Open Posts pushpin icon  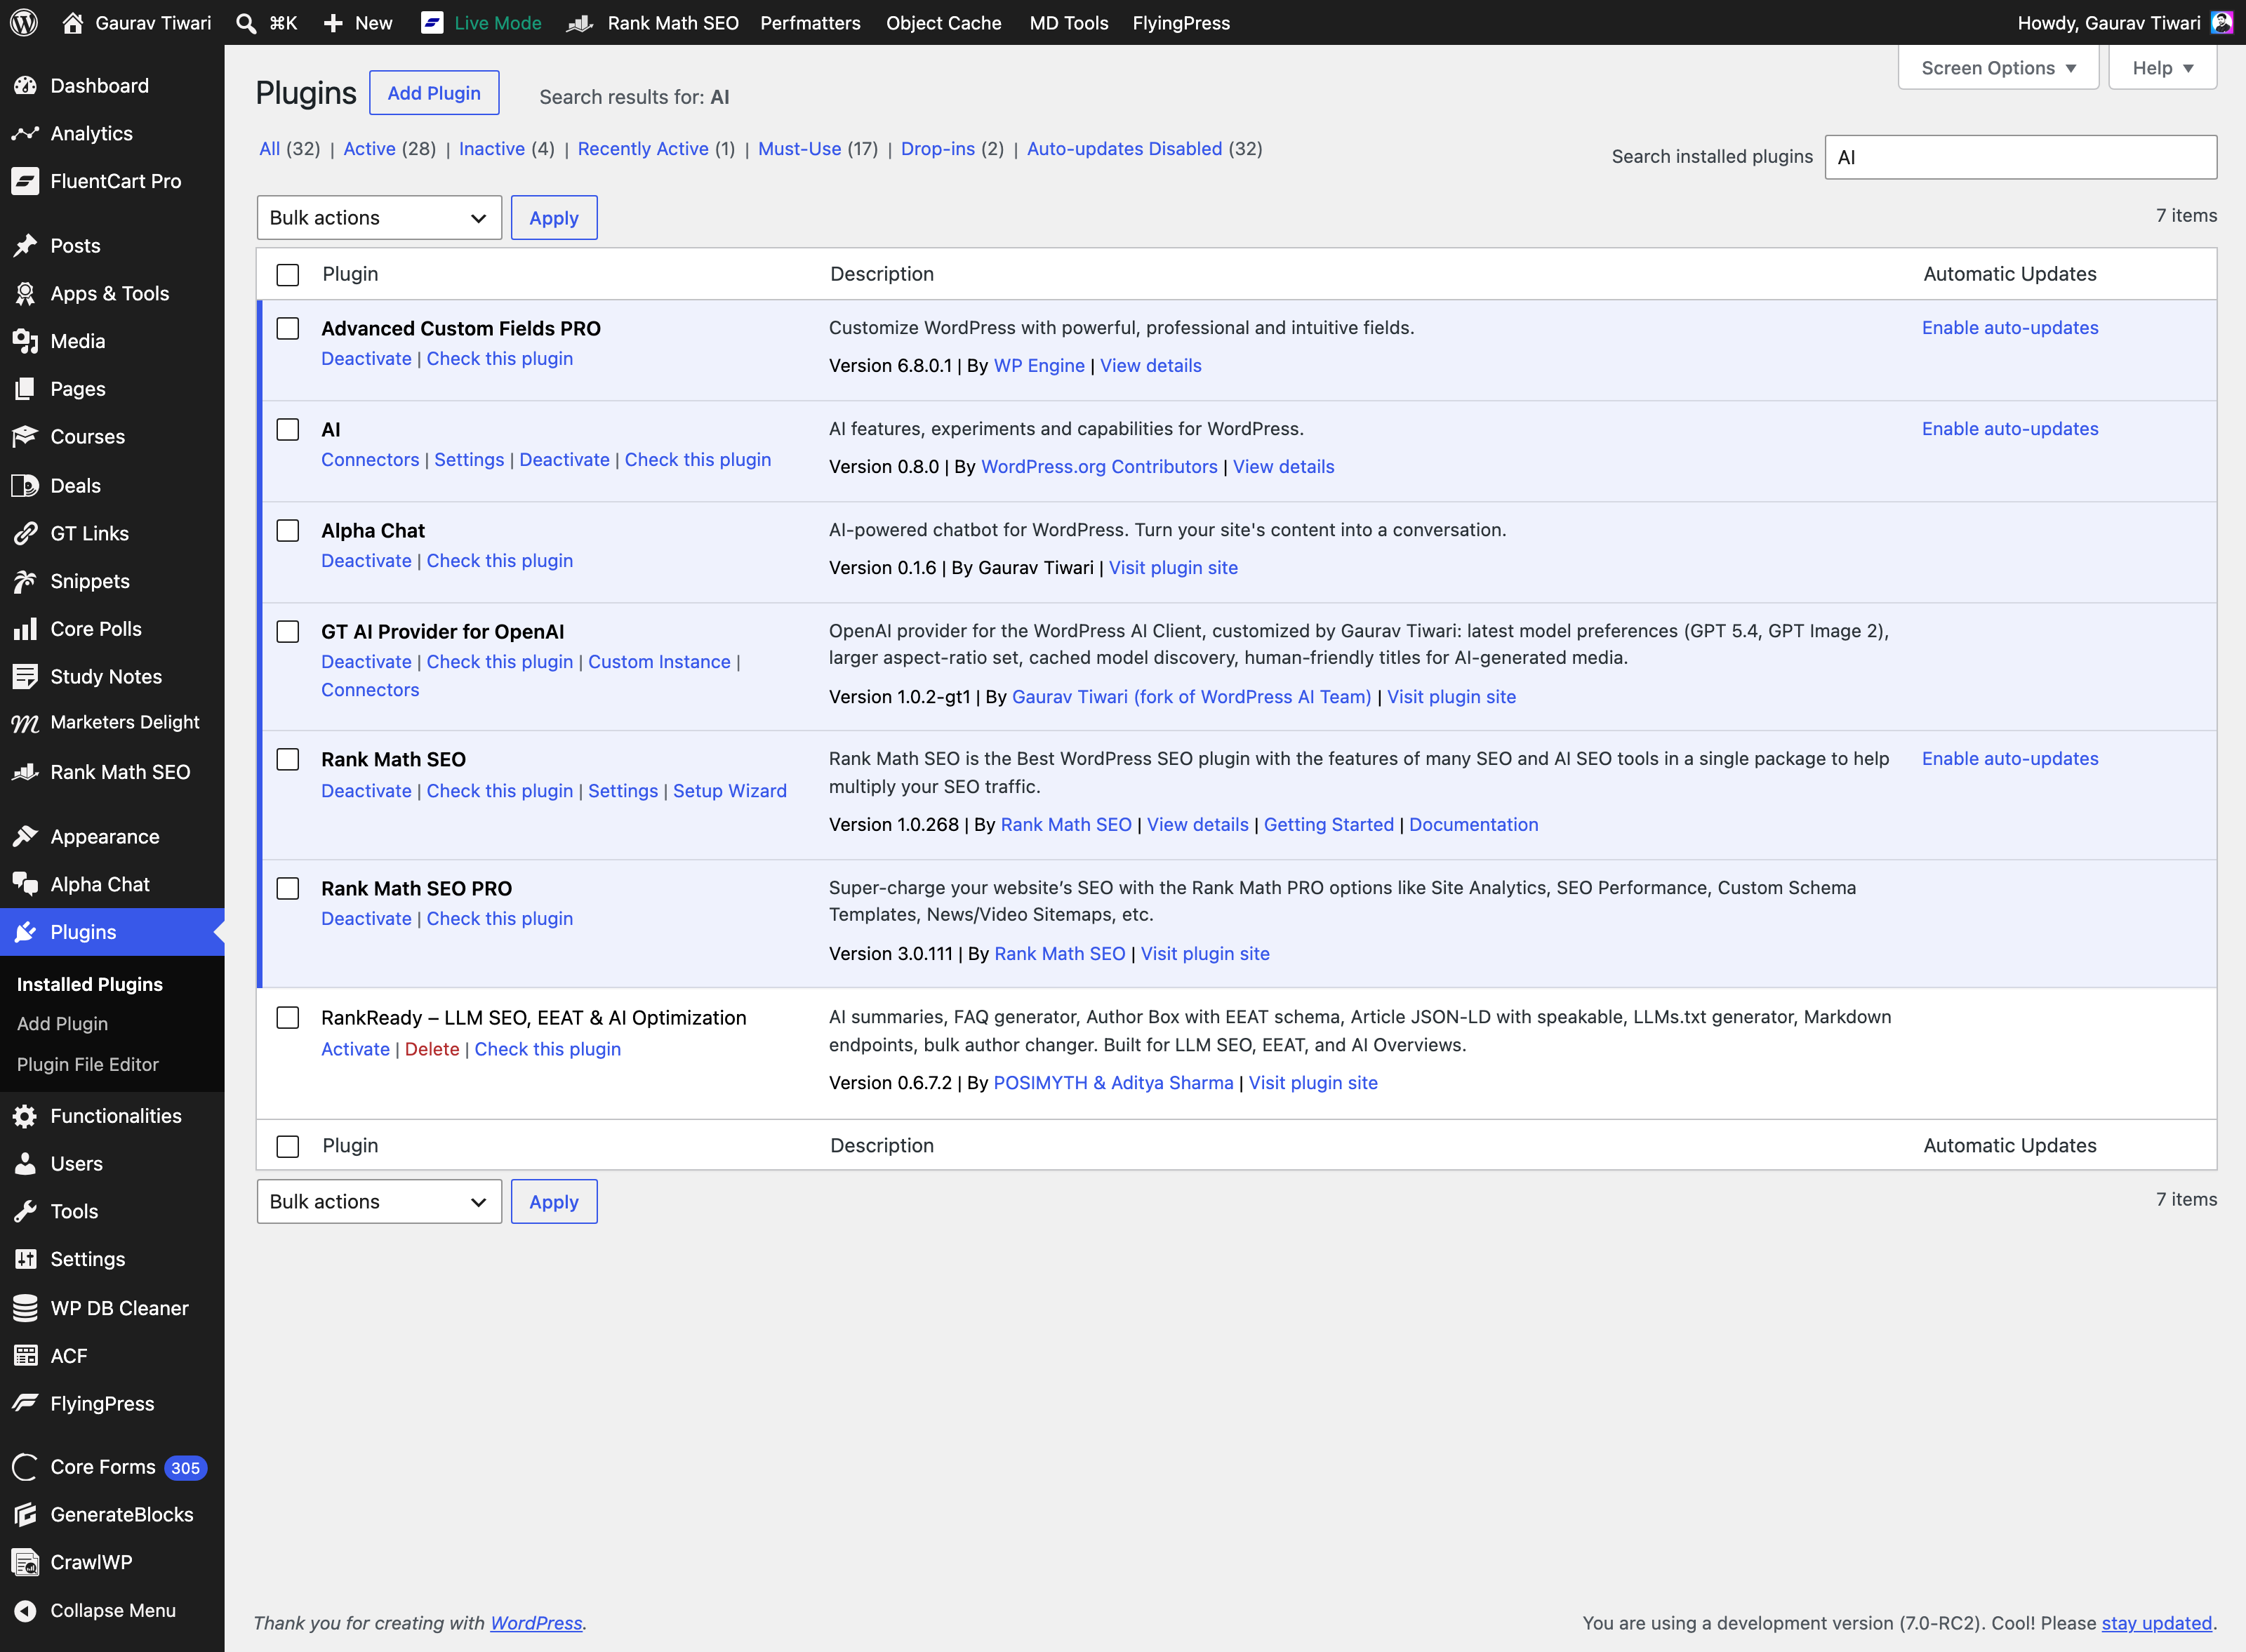tap(25, 245)
